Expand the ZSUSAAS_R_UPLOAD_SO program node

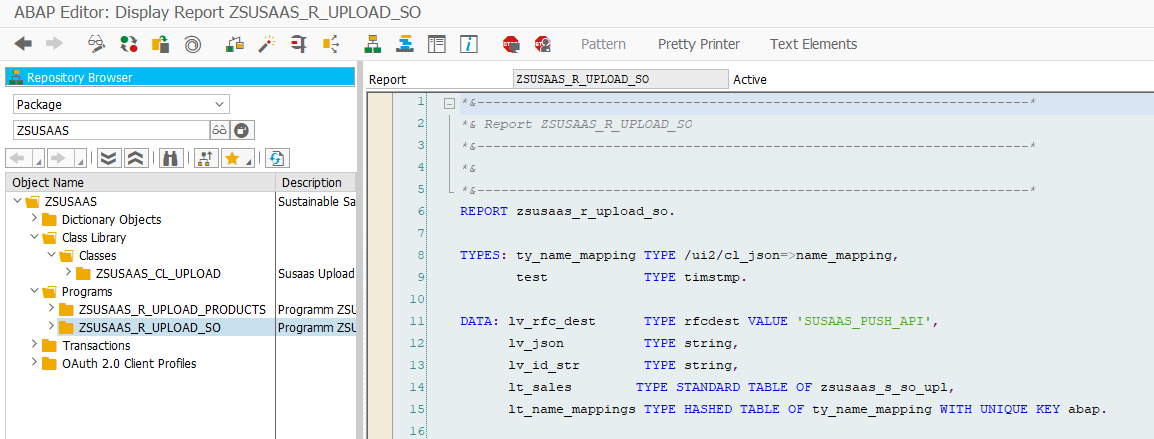pos(52,326)
